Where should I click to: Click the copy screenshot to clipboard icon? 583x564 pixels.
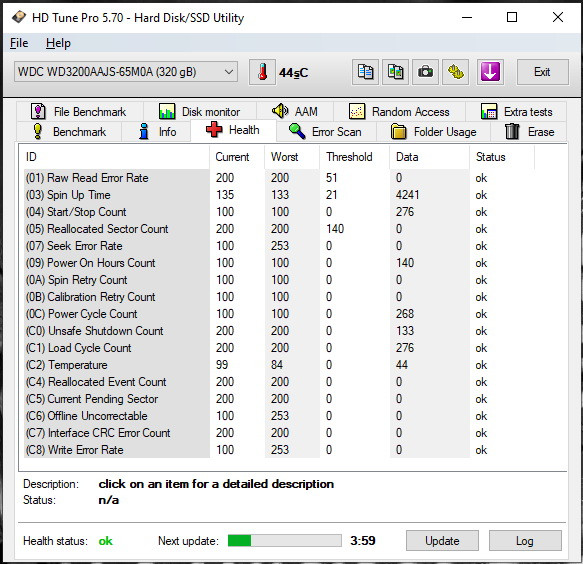click(x=395, y=72)
